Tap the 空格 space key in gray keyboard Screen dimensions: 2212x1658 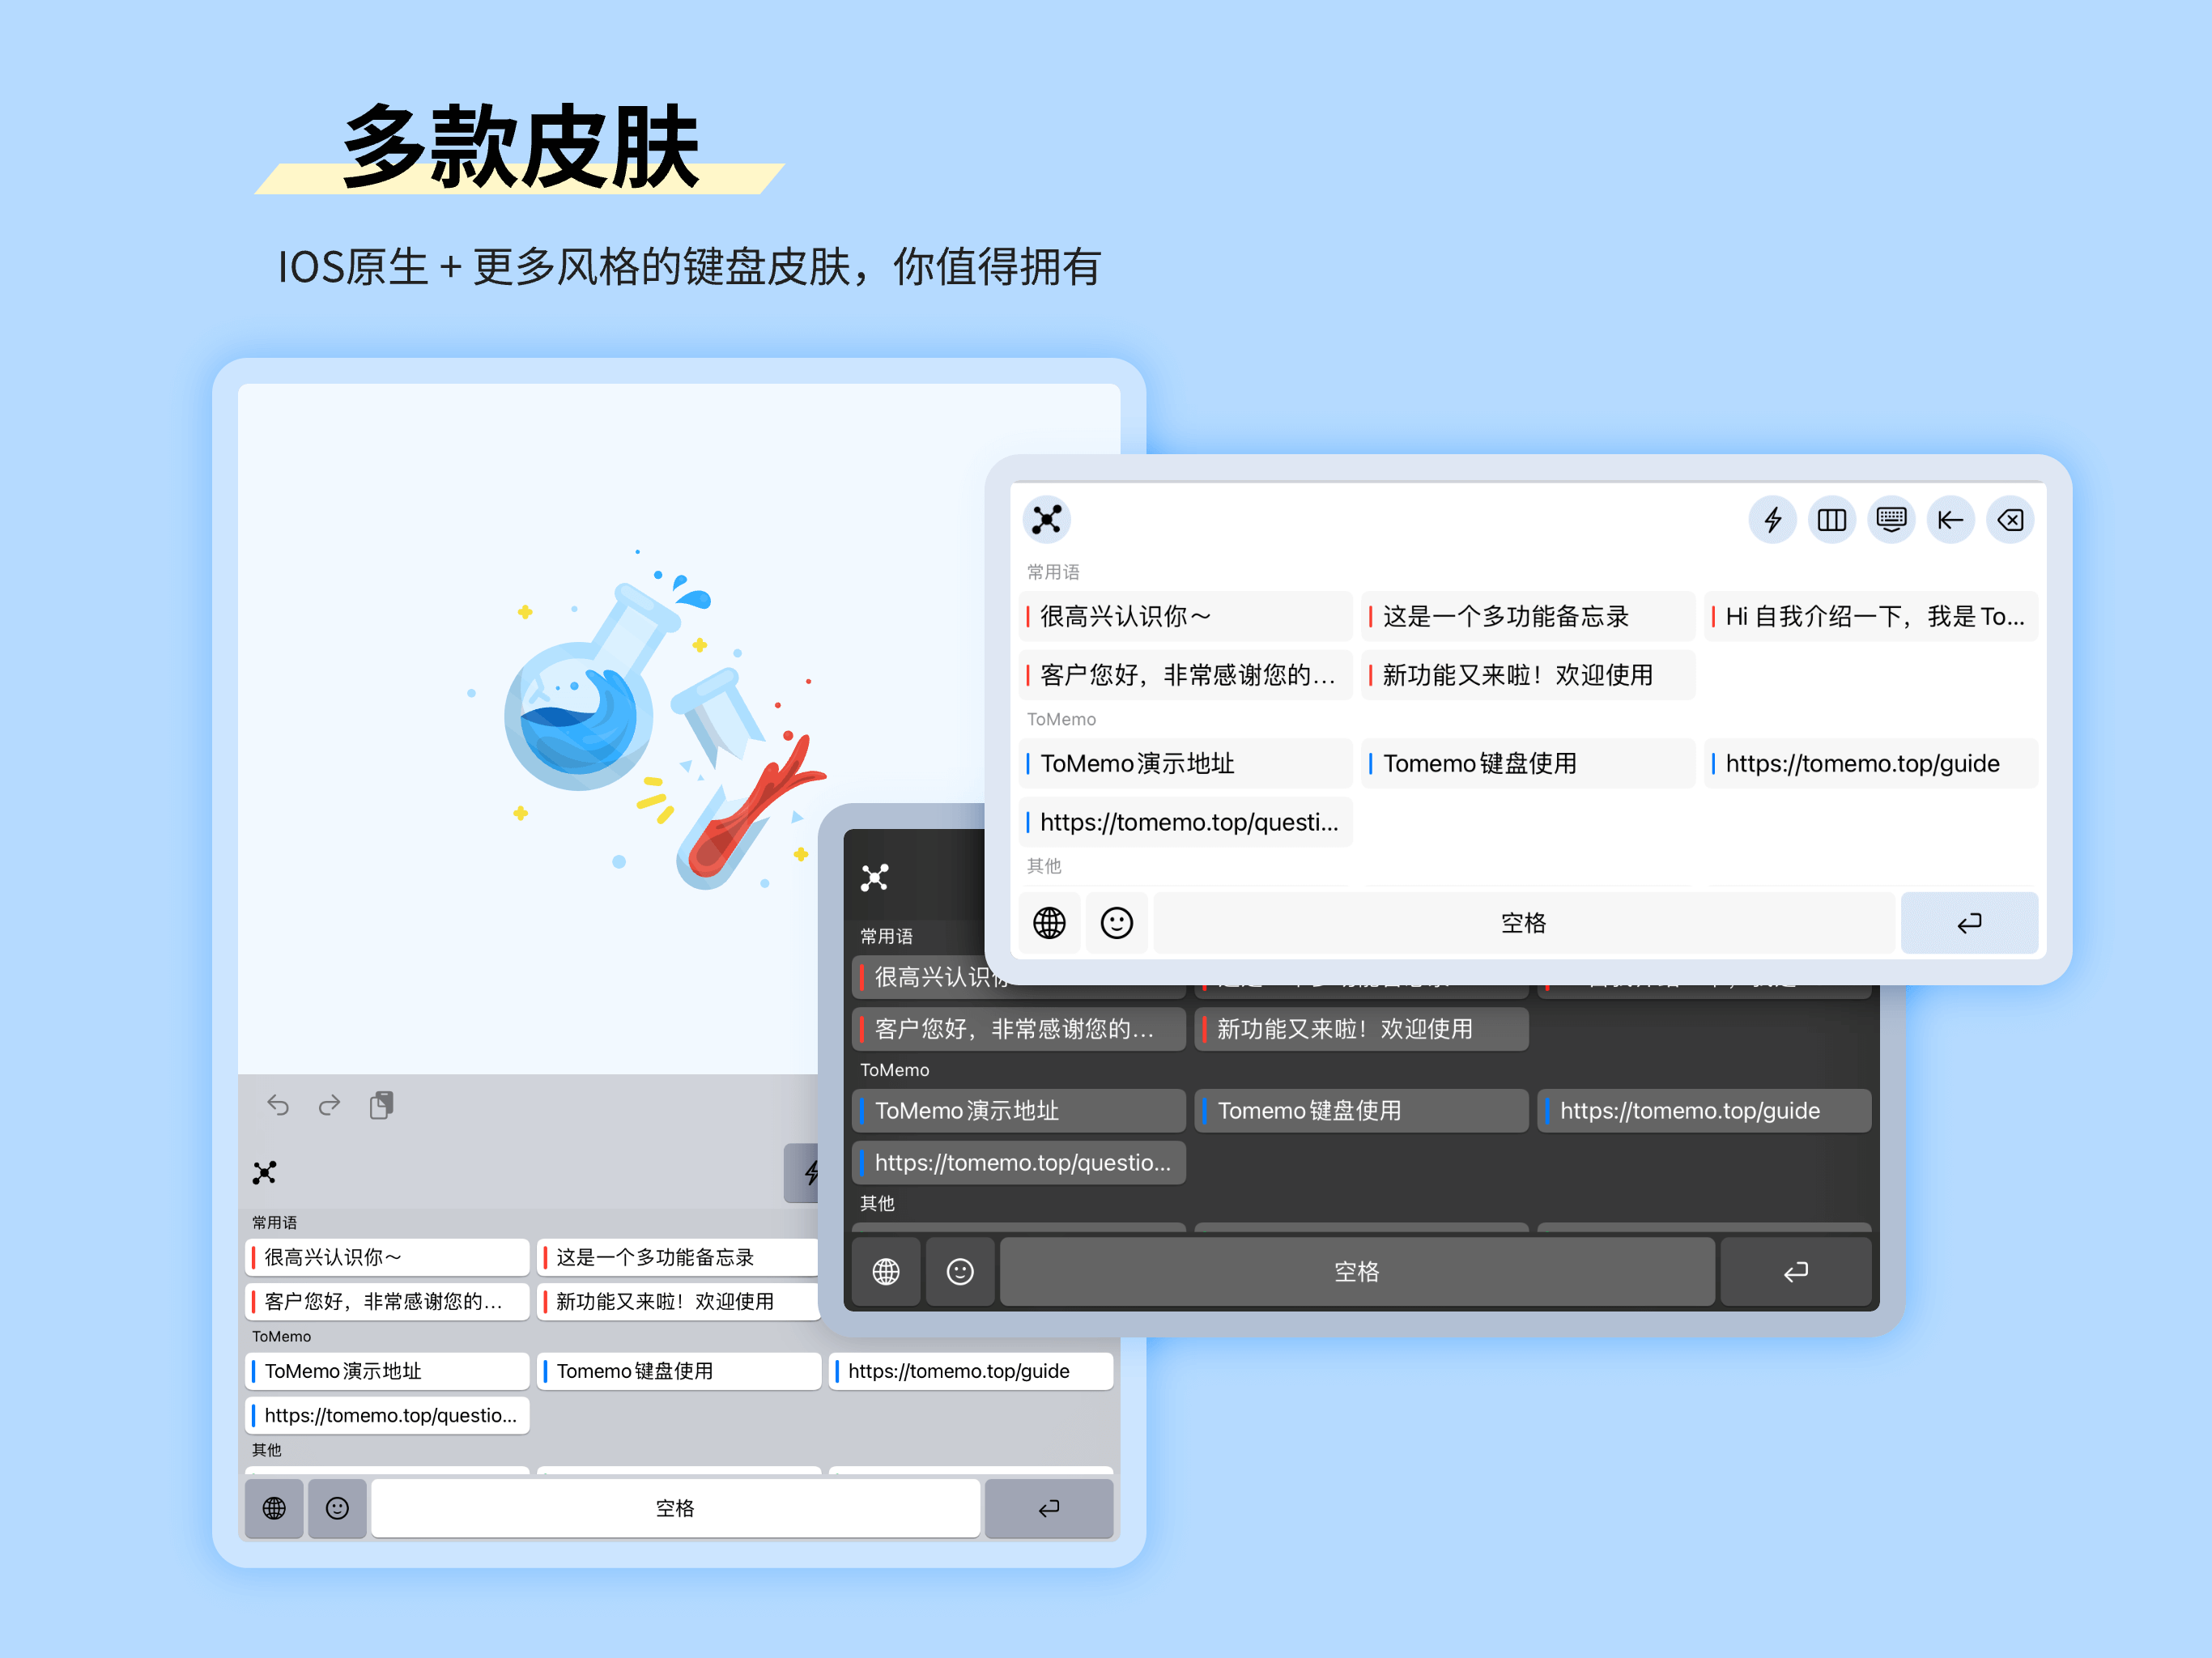[x=675, y=1508]
